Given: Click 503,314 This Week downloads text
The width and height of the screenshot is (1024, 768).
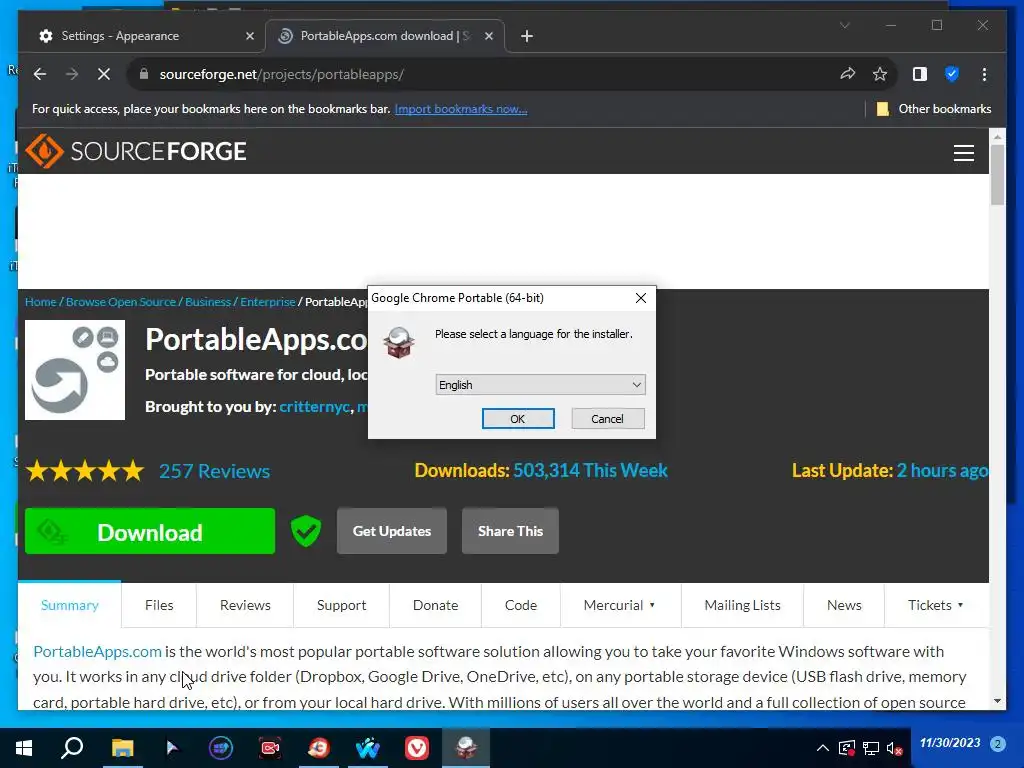Looking at the screenshot, I should [x=590, y=470].
